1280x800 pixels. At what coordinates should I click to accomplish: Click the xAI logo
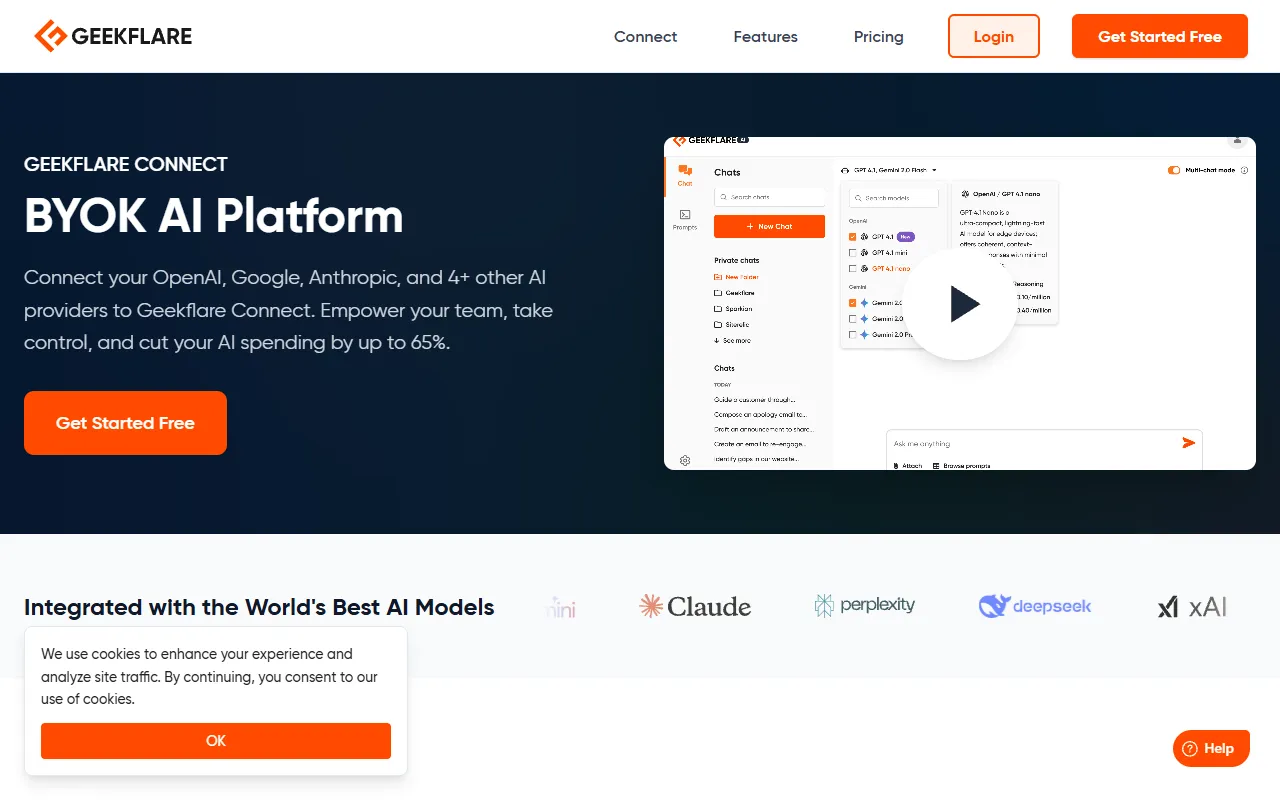pos(1192,606)
